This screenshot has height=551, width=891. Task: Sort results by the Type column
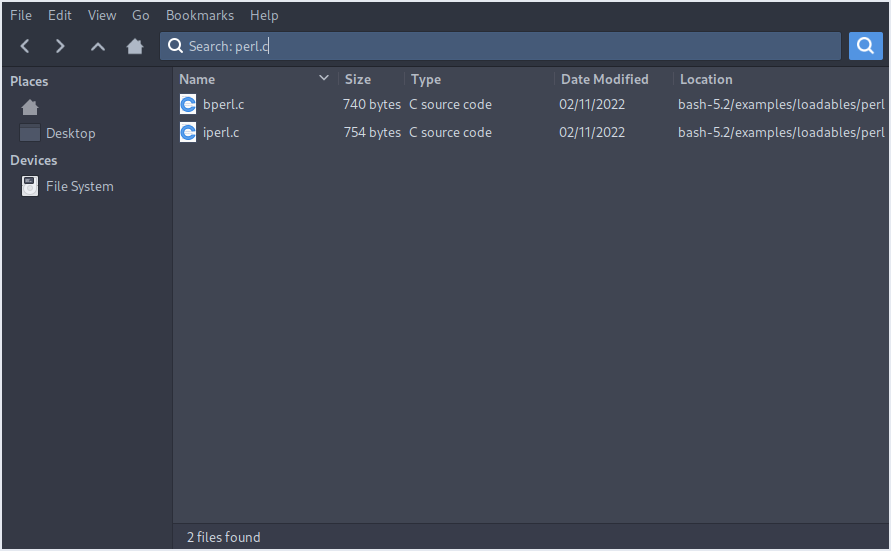click(426, 80)
